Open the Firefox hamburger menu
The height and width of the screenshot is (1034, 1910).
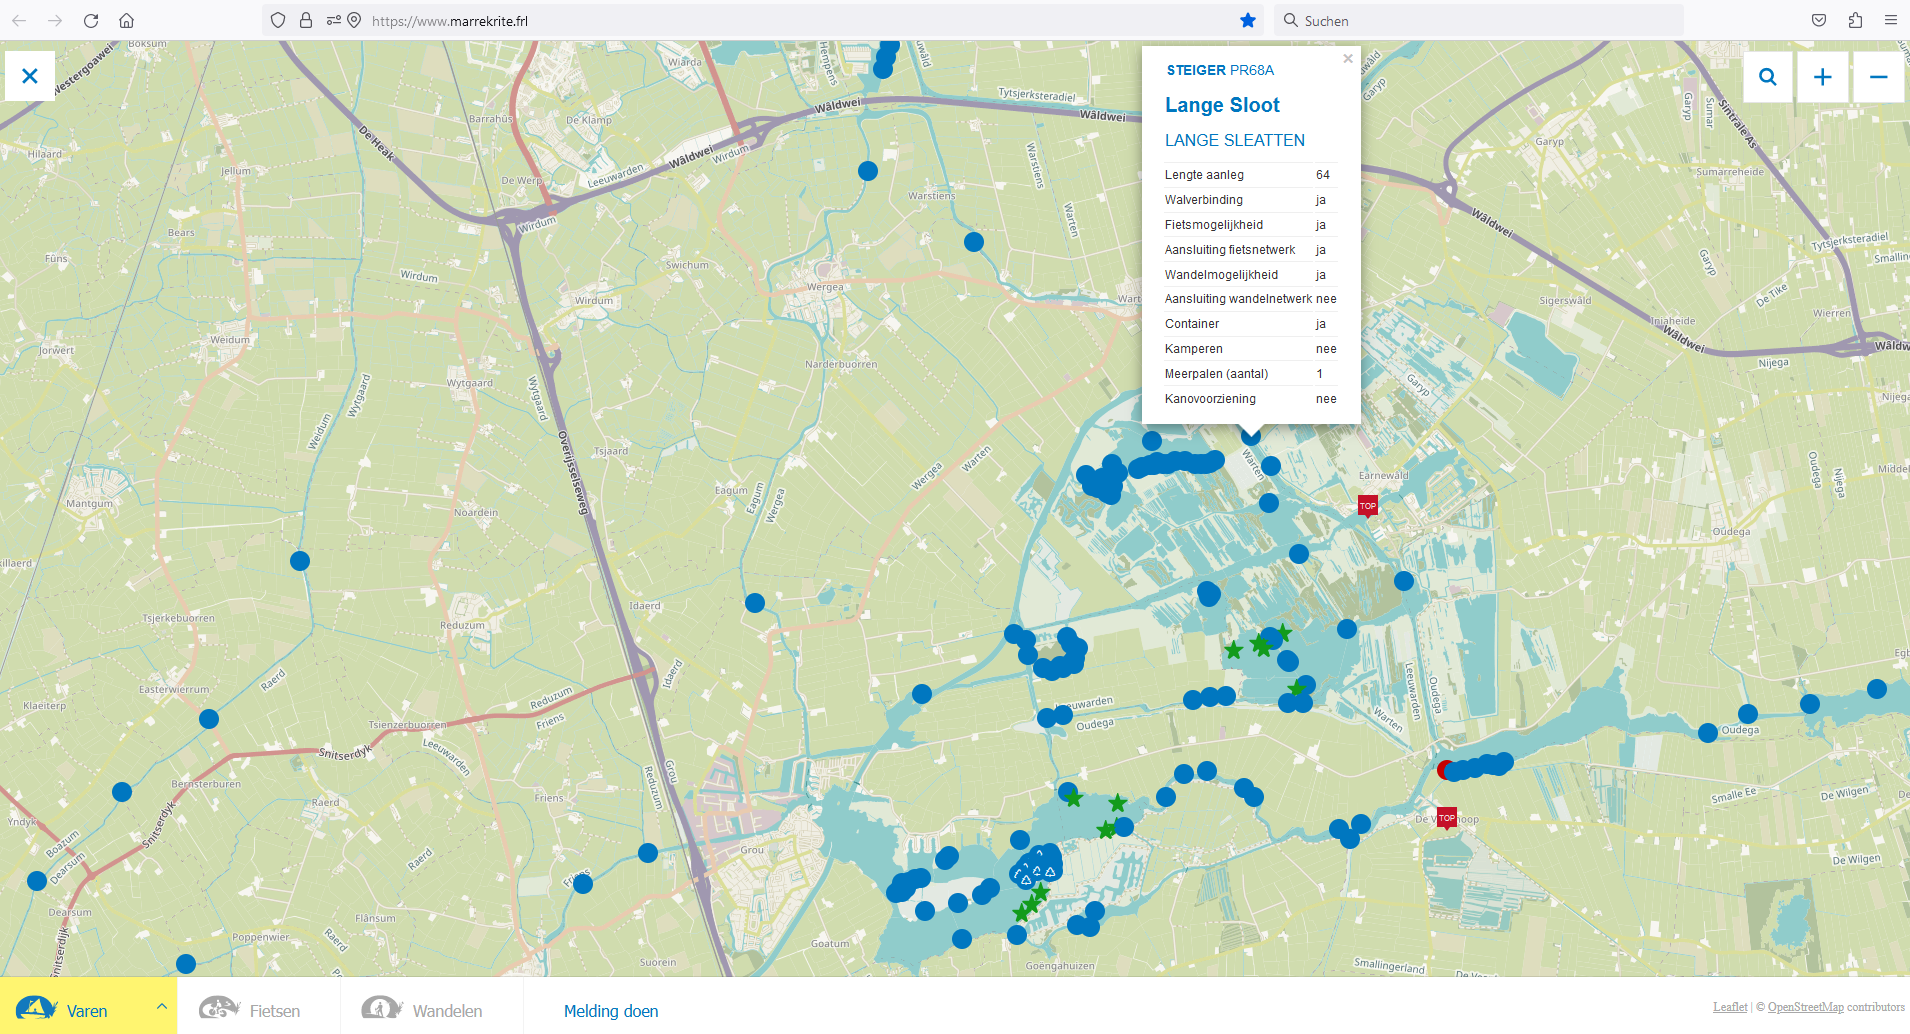(x=1890, y=20)
